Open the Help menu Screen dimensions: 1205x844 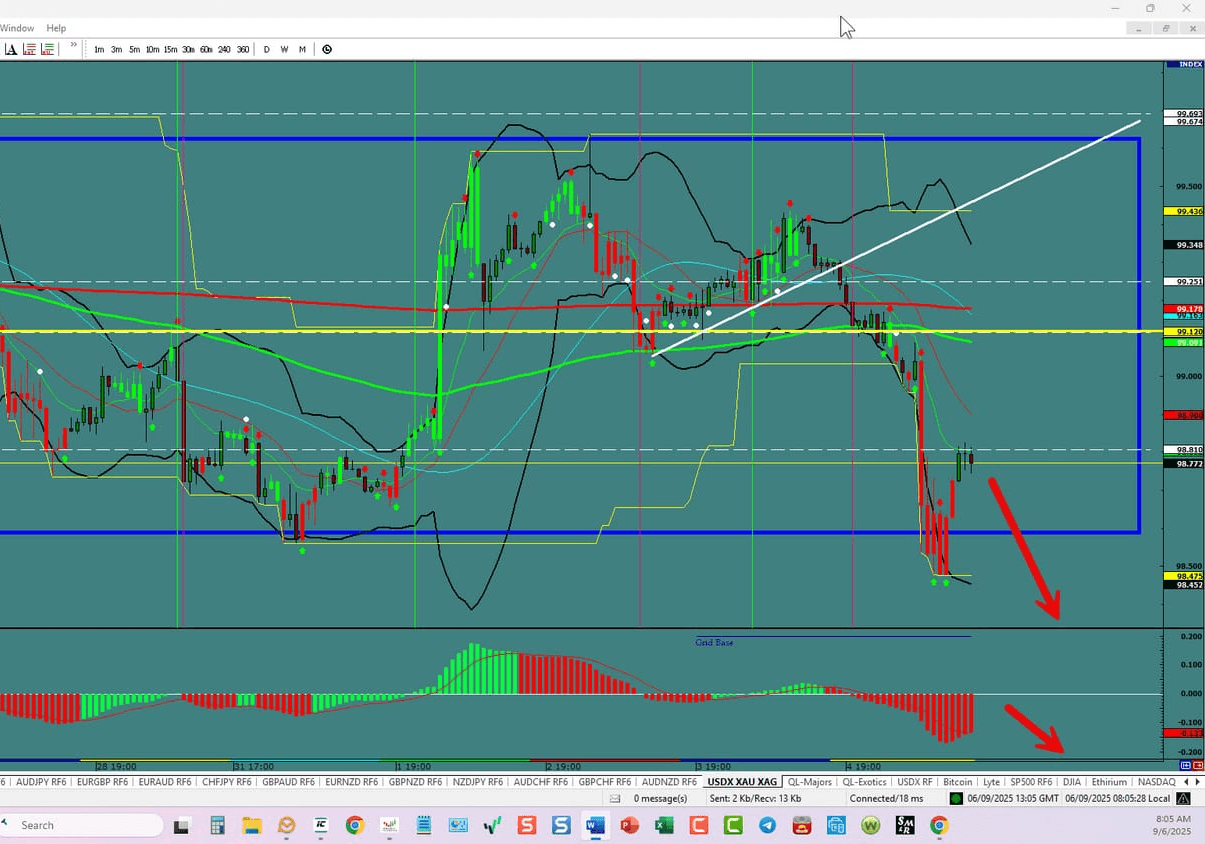(56, 27)
